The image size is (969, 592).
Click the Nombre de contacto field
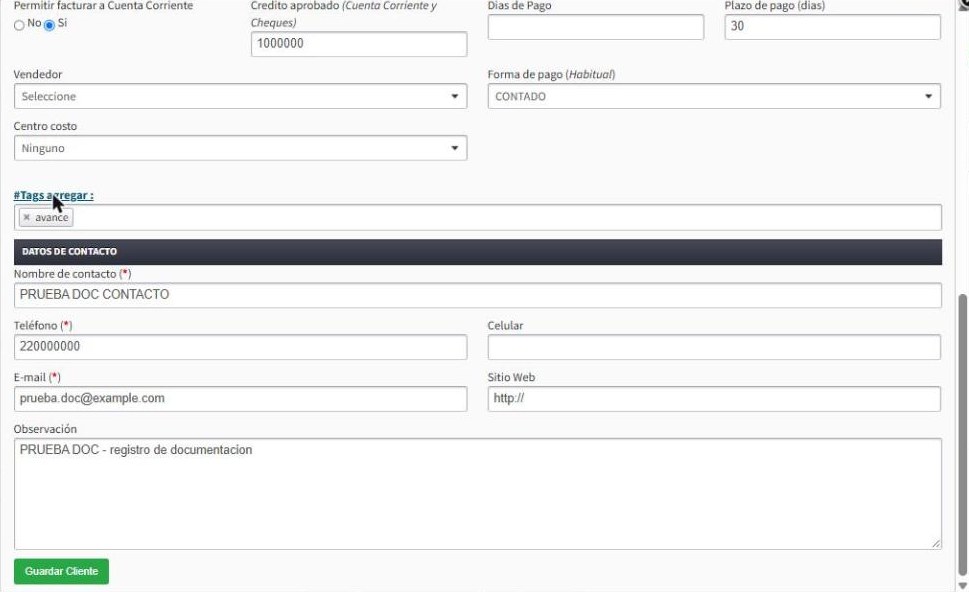pos(478,295)
